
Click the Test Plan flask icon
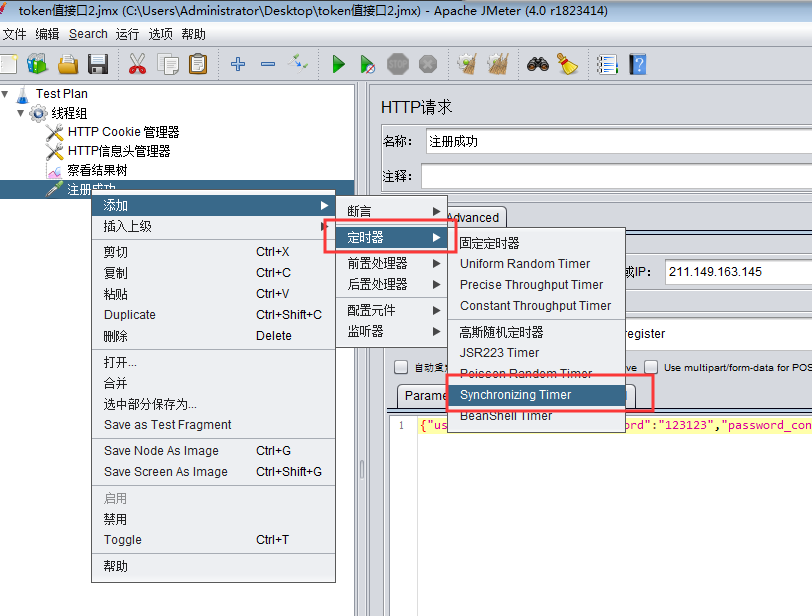coord(23,94)
